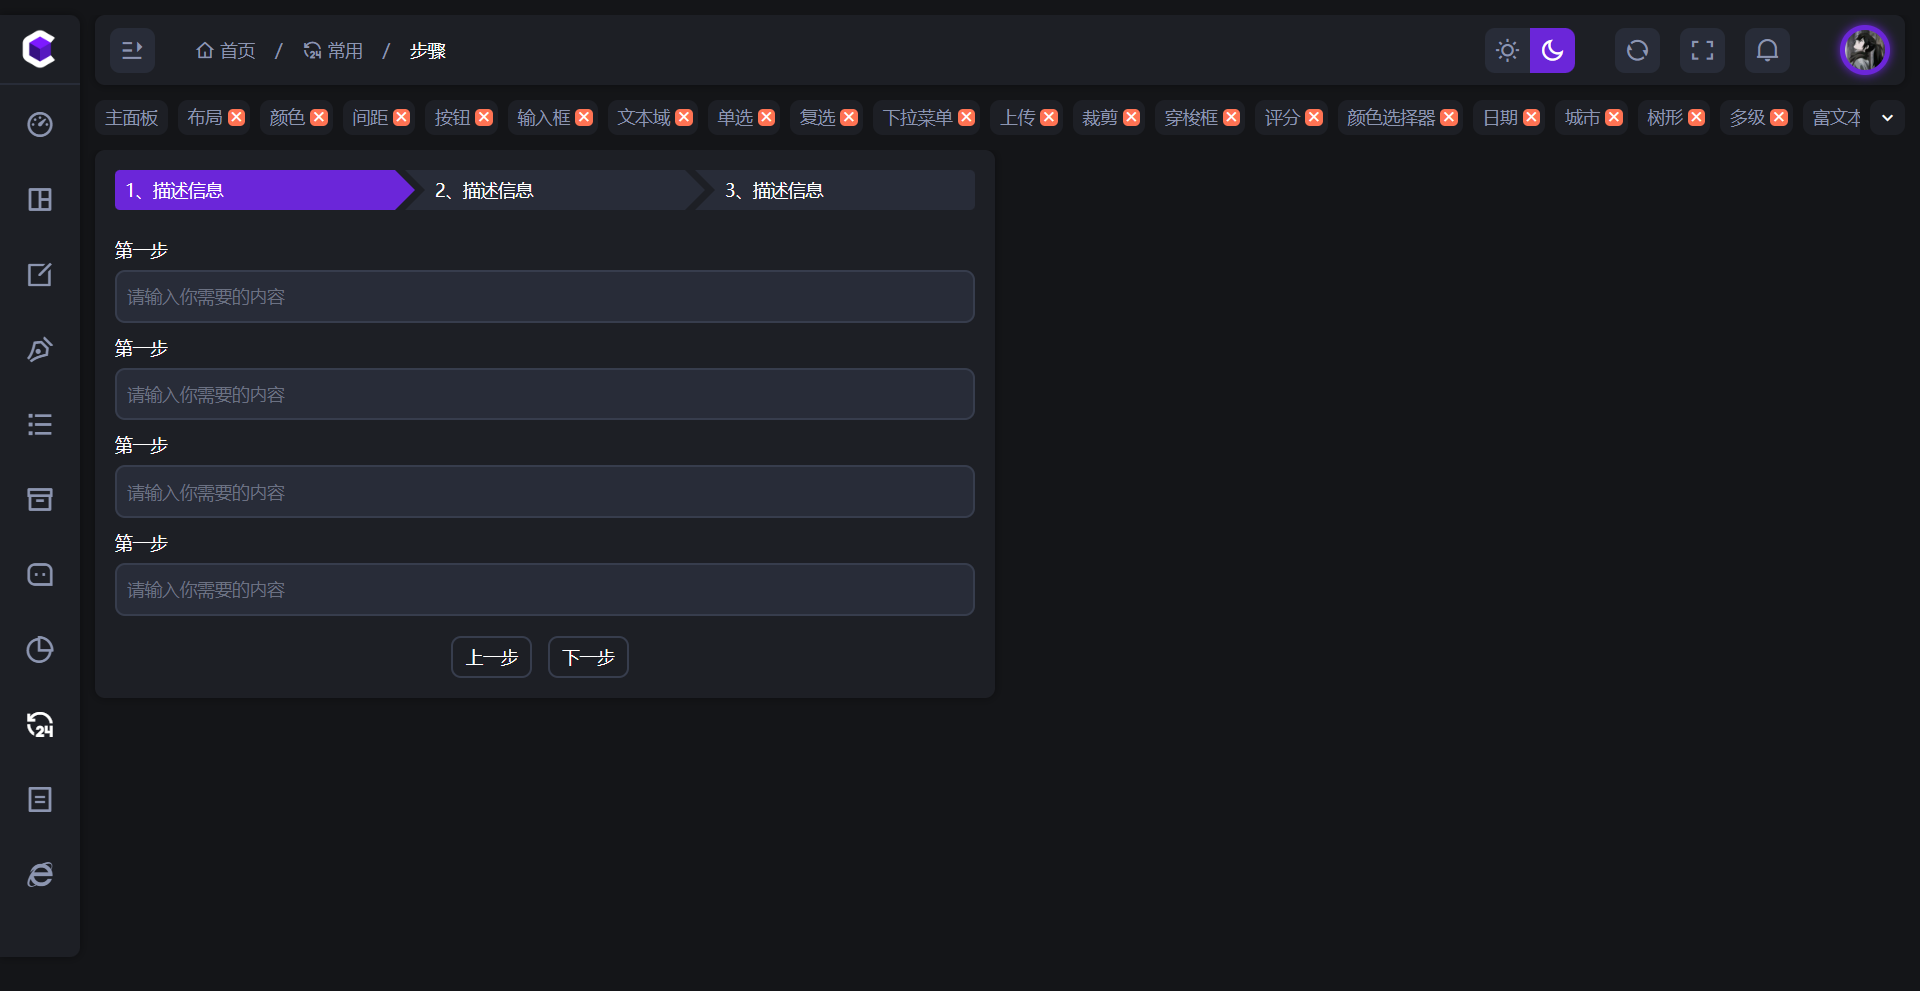The height and width of the screenshot is (992, 1920).
Task: Switch to the 主面板 tab
Action: click(x=132, y=117)
